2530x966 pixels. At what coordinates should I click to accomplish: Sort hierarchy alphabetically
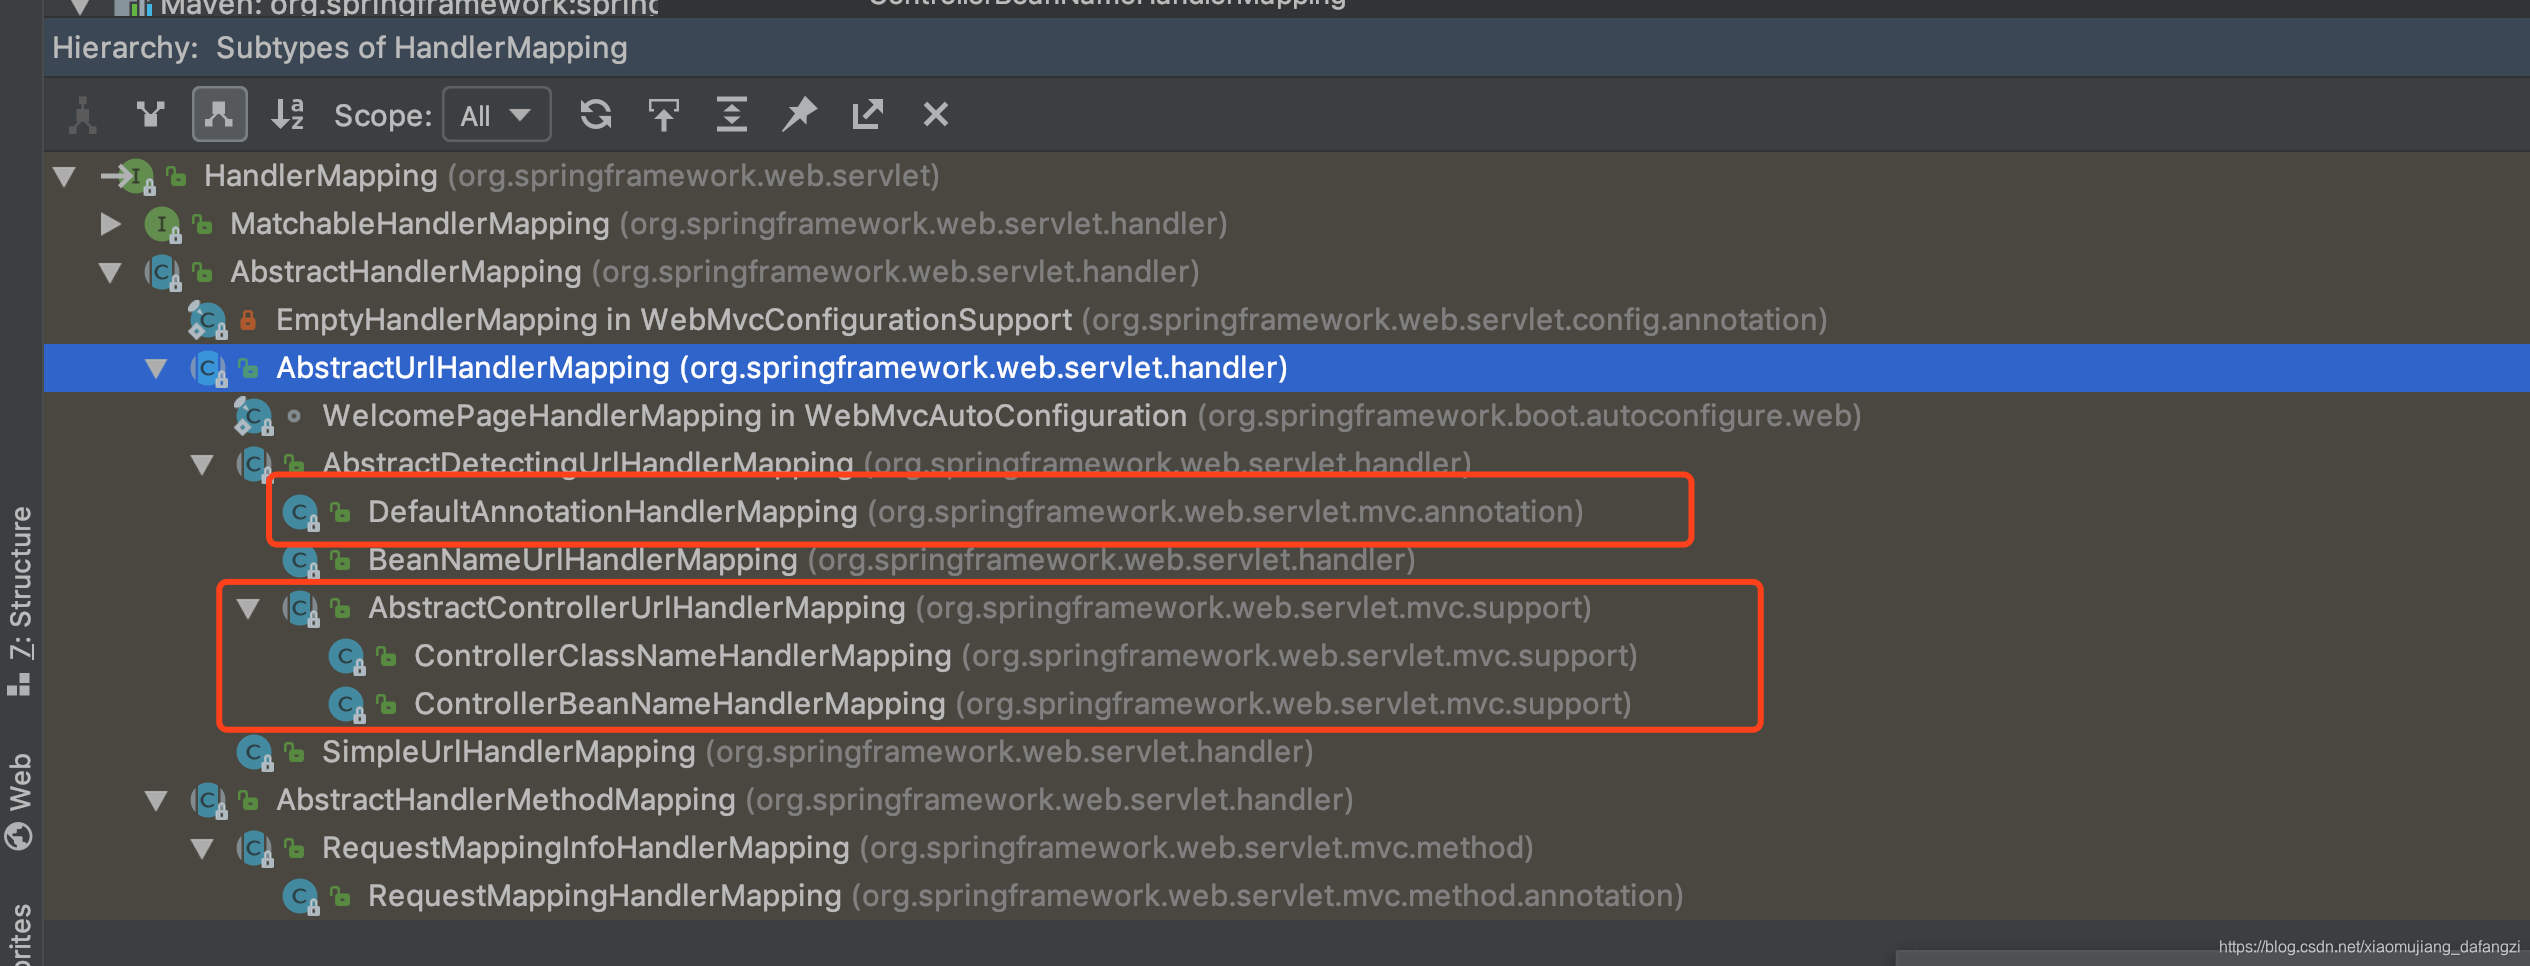(x=287, y=113)
